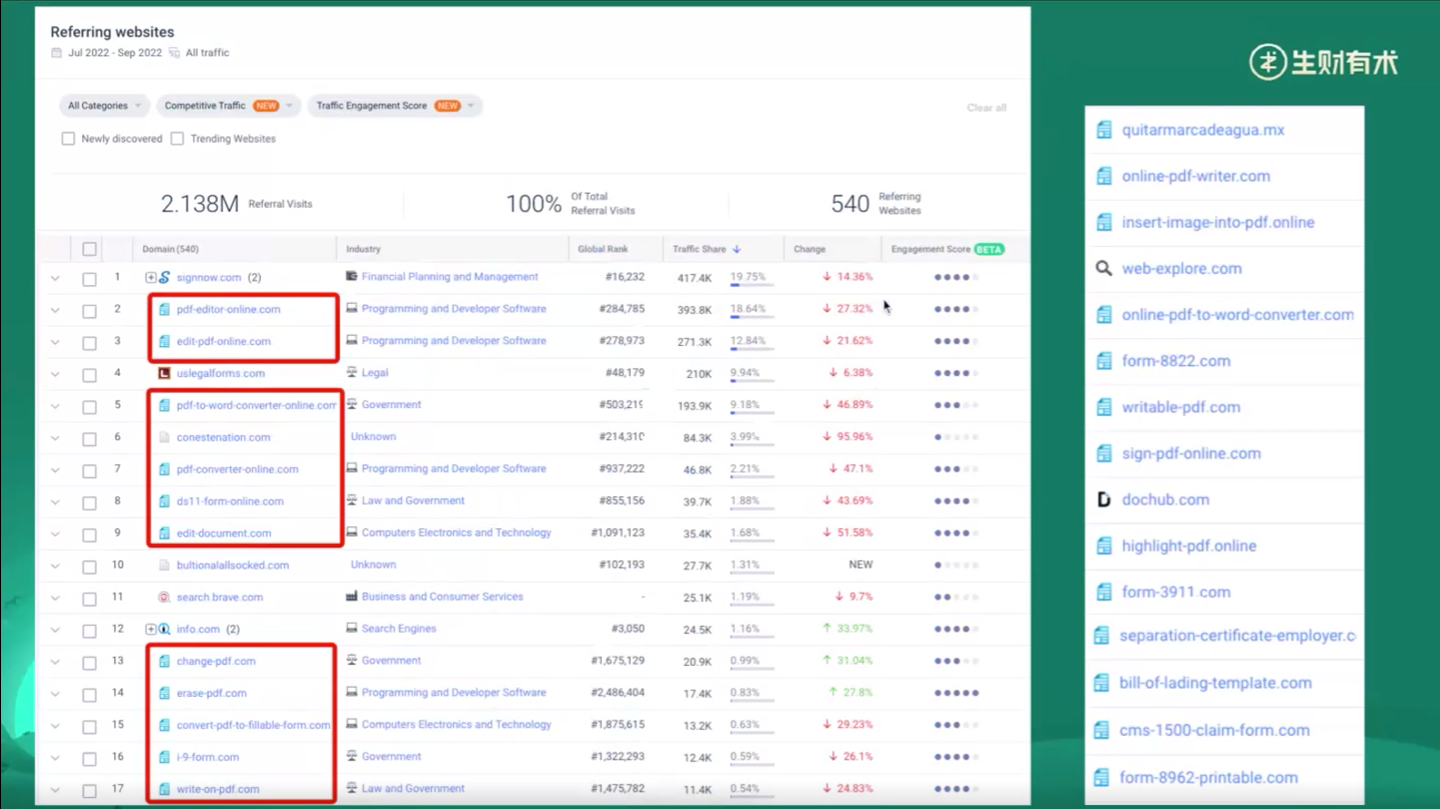Select the checkbox for row erase-pdf.com
This screenshot has width=1440, height=809.
coord(89,694)
